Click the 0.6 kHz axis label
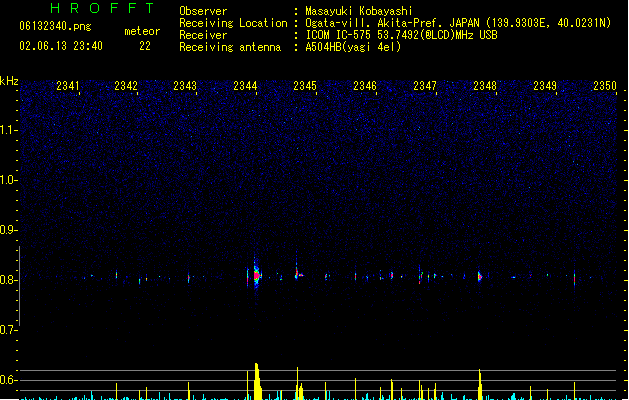The height and width of the screenshot is (400, 629). (x=8, y=380)
